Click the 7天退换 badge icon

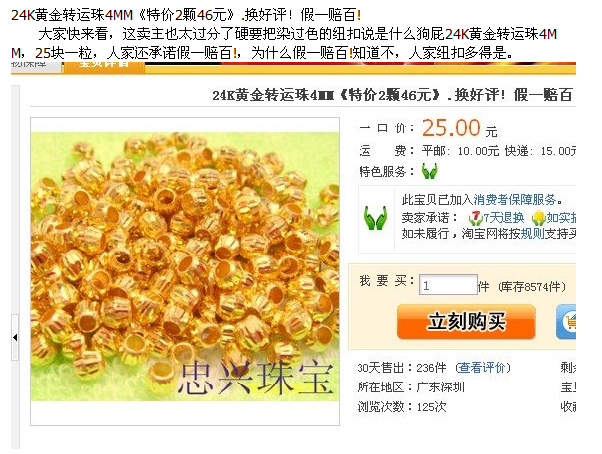coord(475,218)
